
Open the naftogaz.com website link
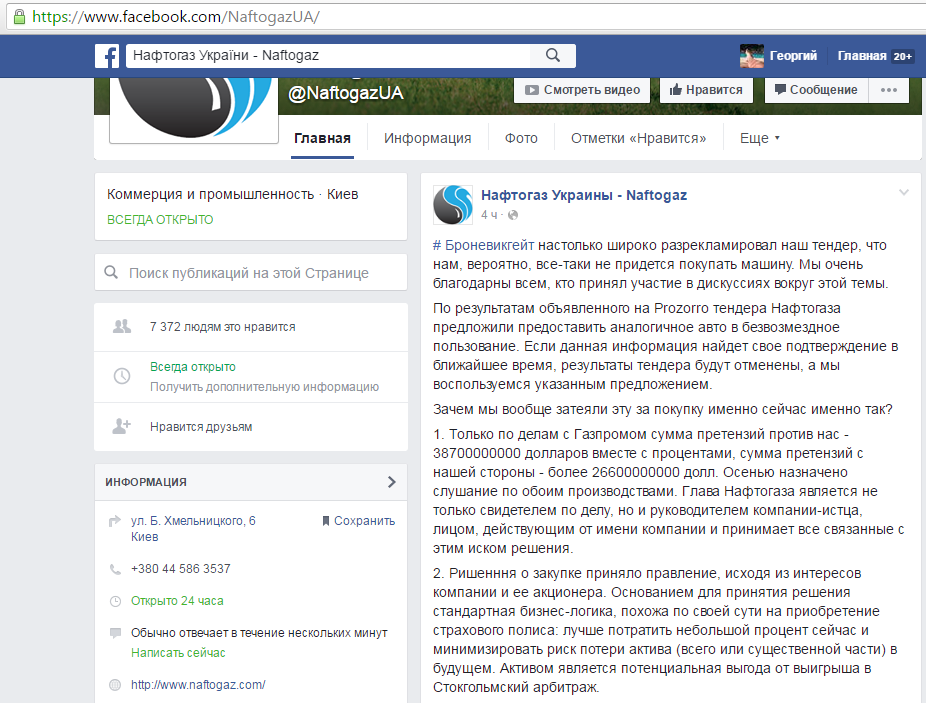(x=198, y=685)
